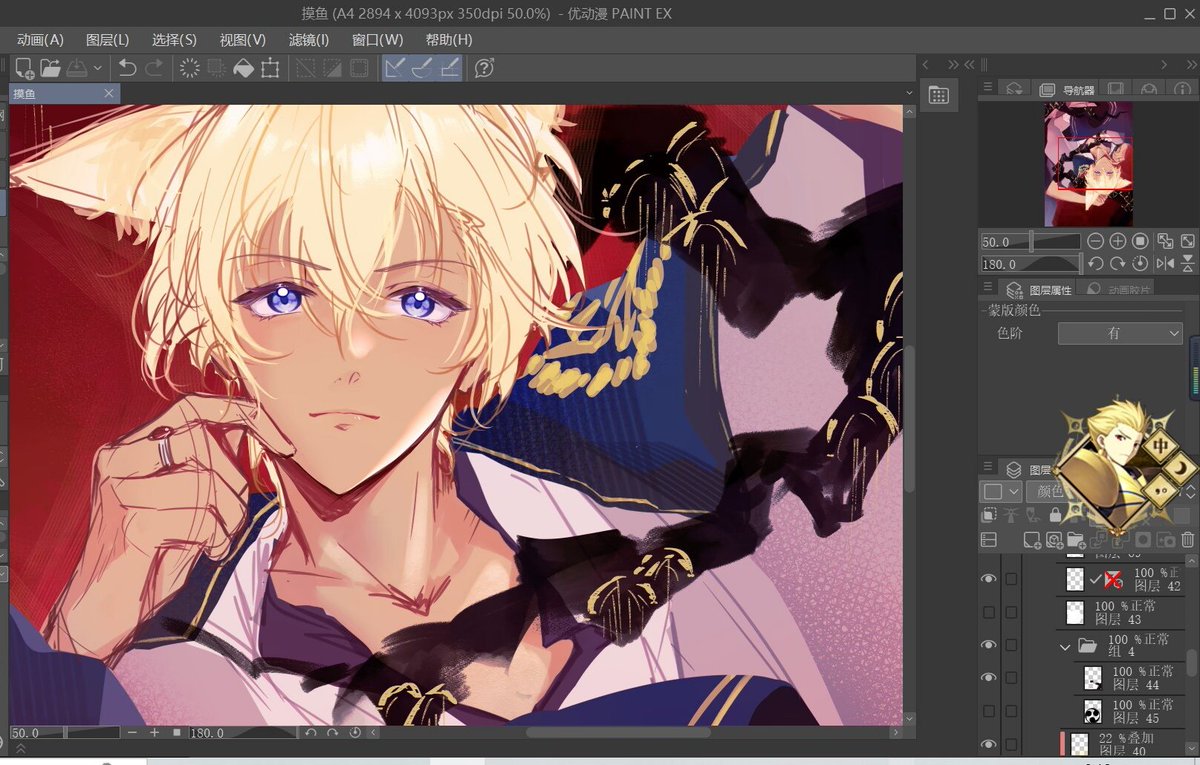
Task: Open the 图层(L) menu
Action: coord(107,40)
